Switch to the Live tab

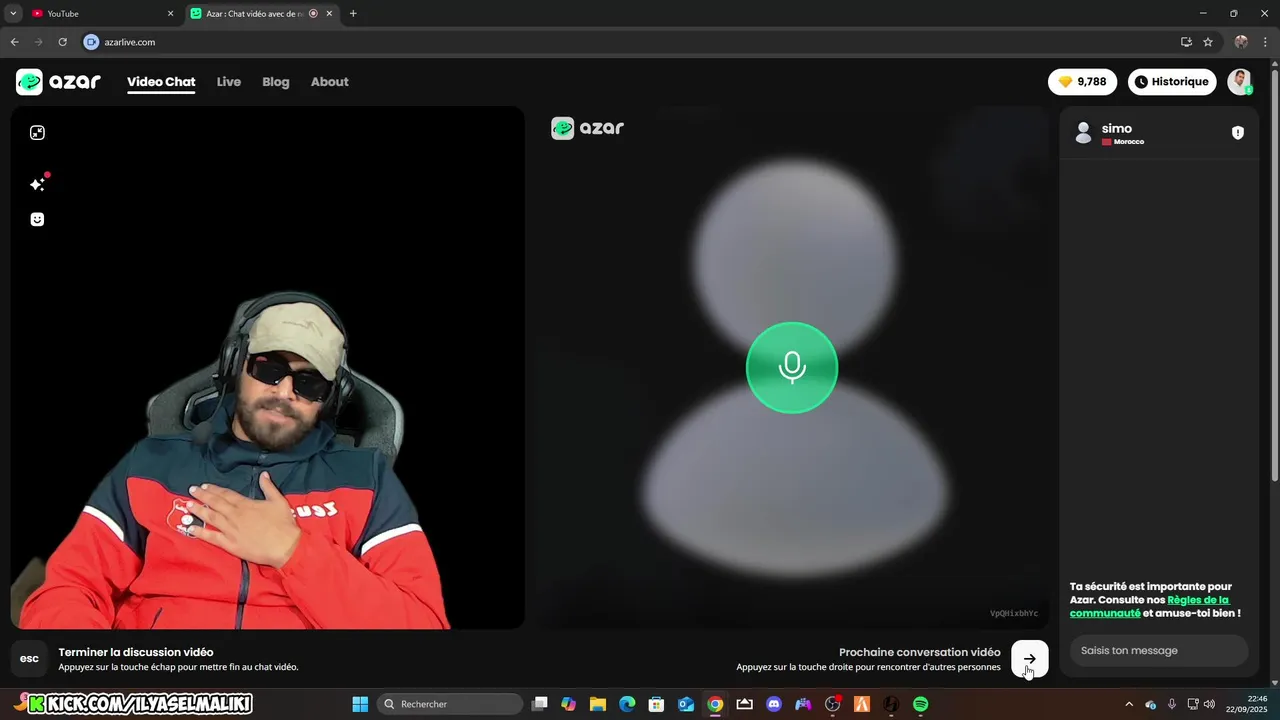[x=229, y=82]
